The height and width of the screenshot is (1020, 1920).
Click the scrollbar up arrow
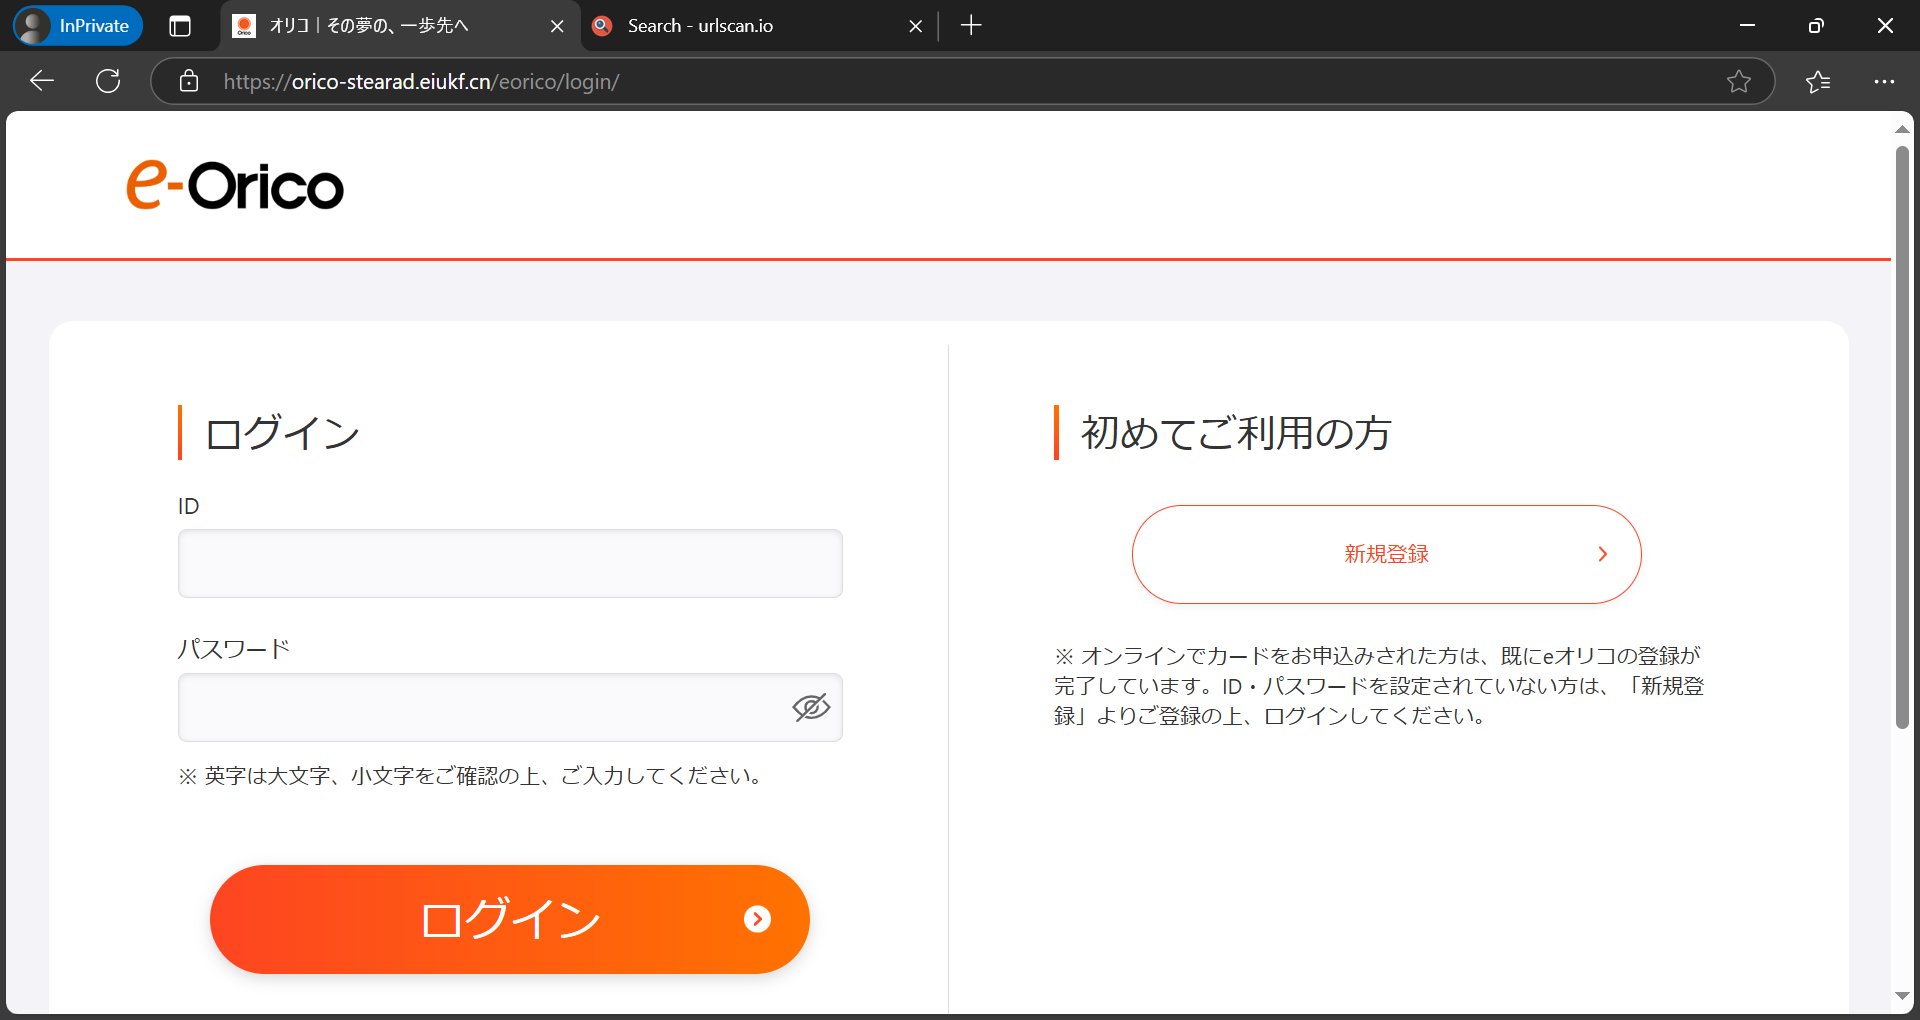pos(1902,129)
